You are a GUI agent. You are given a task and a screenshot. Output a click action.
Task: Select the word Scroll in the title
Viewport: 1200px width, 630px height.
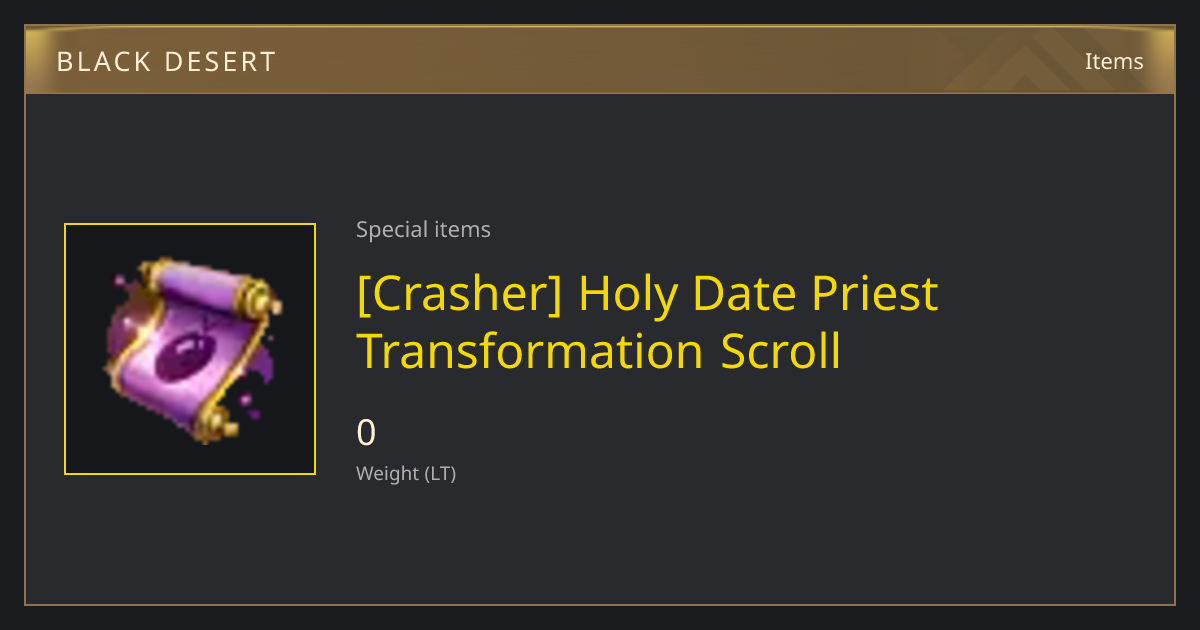coord(781,352)
